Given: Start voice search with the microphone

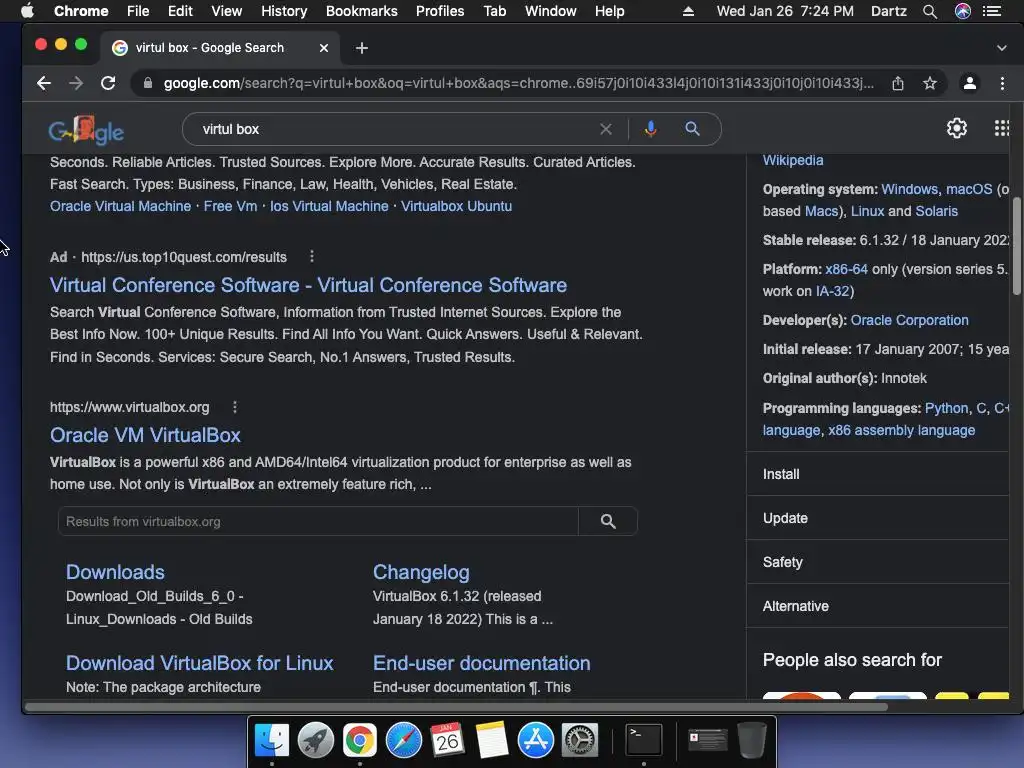Looking at the screenshot, I should [x=650, y=129].
